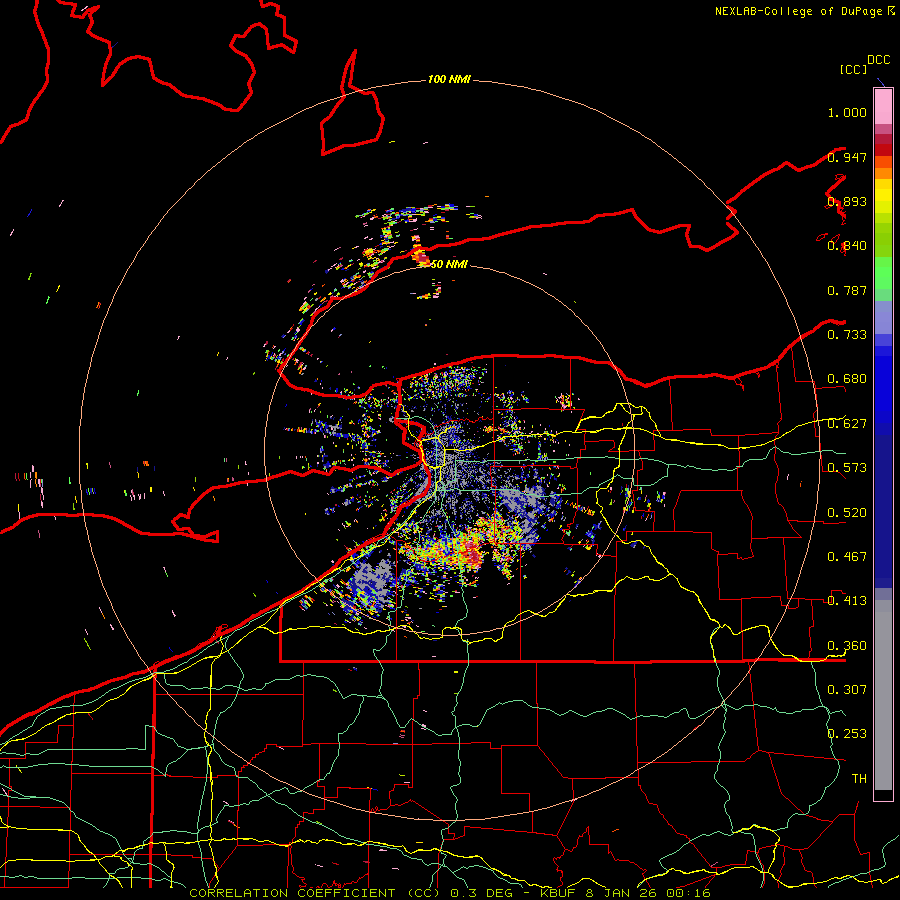Click the large gray segment of the color scale
The image size is (900, 900).
pyautogui.click(x=883, y=695)
